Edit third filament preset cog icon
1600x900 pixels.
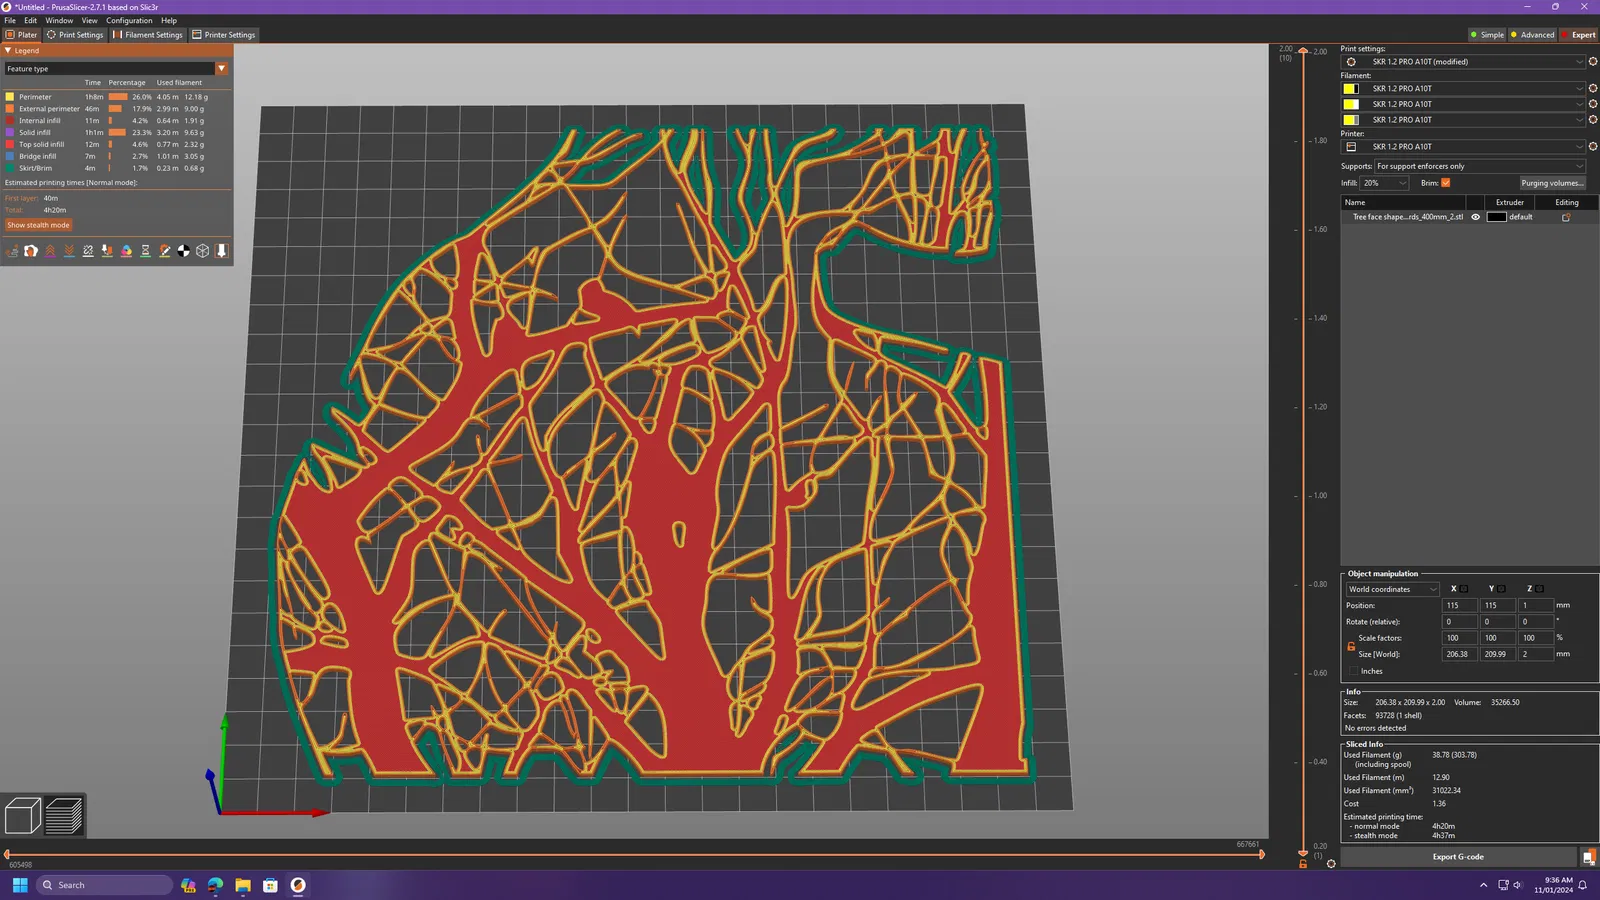pyautogui.click(x=1593, y=120)
